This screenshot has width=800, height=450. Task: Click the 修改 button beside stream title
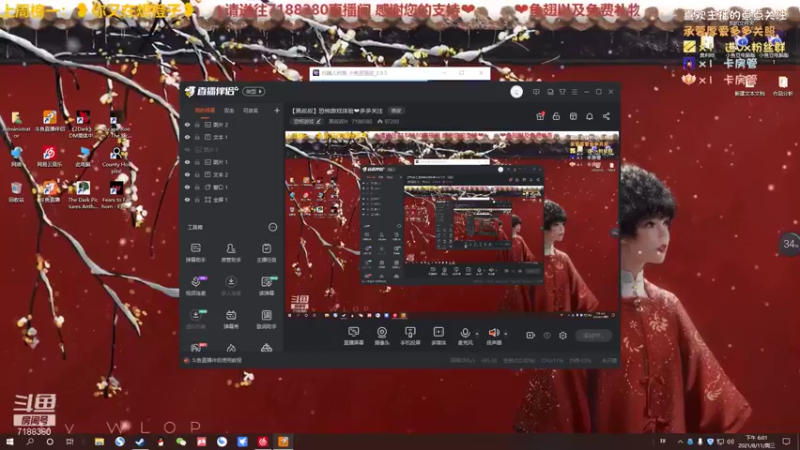[396, 111]
